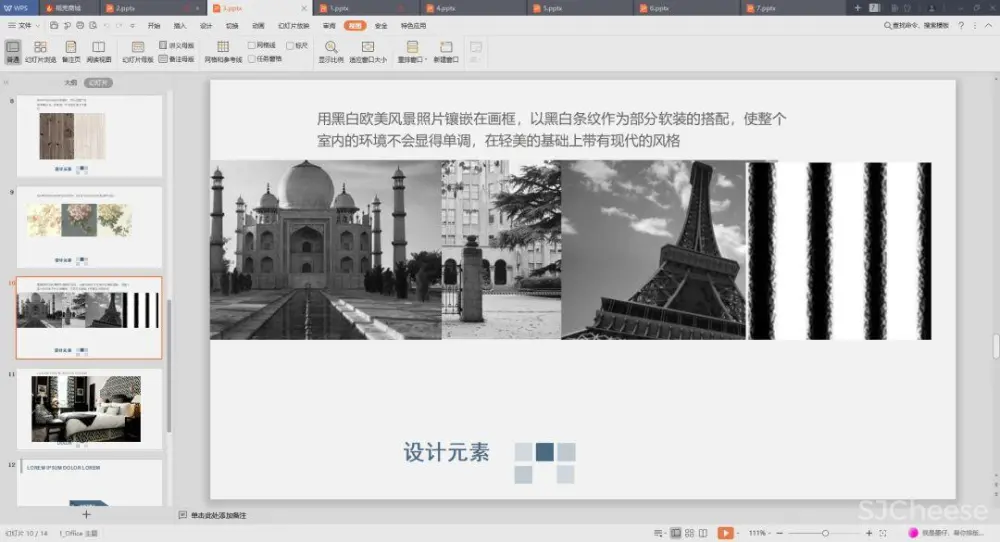Click zoom in plus button
The width and height of the screenshot is (1000, 542).
869,532
